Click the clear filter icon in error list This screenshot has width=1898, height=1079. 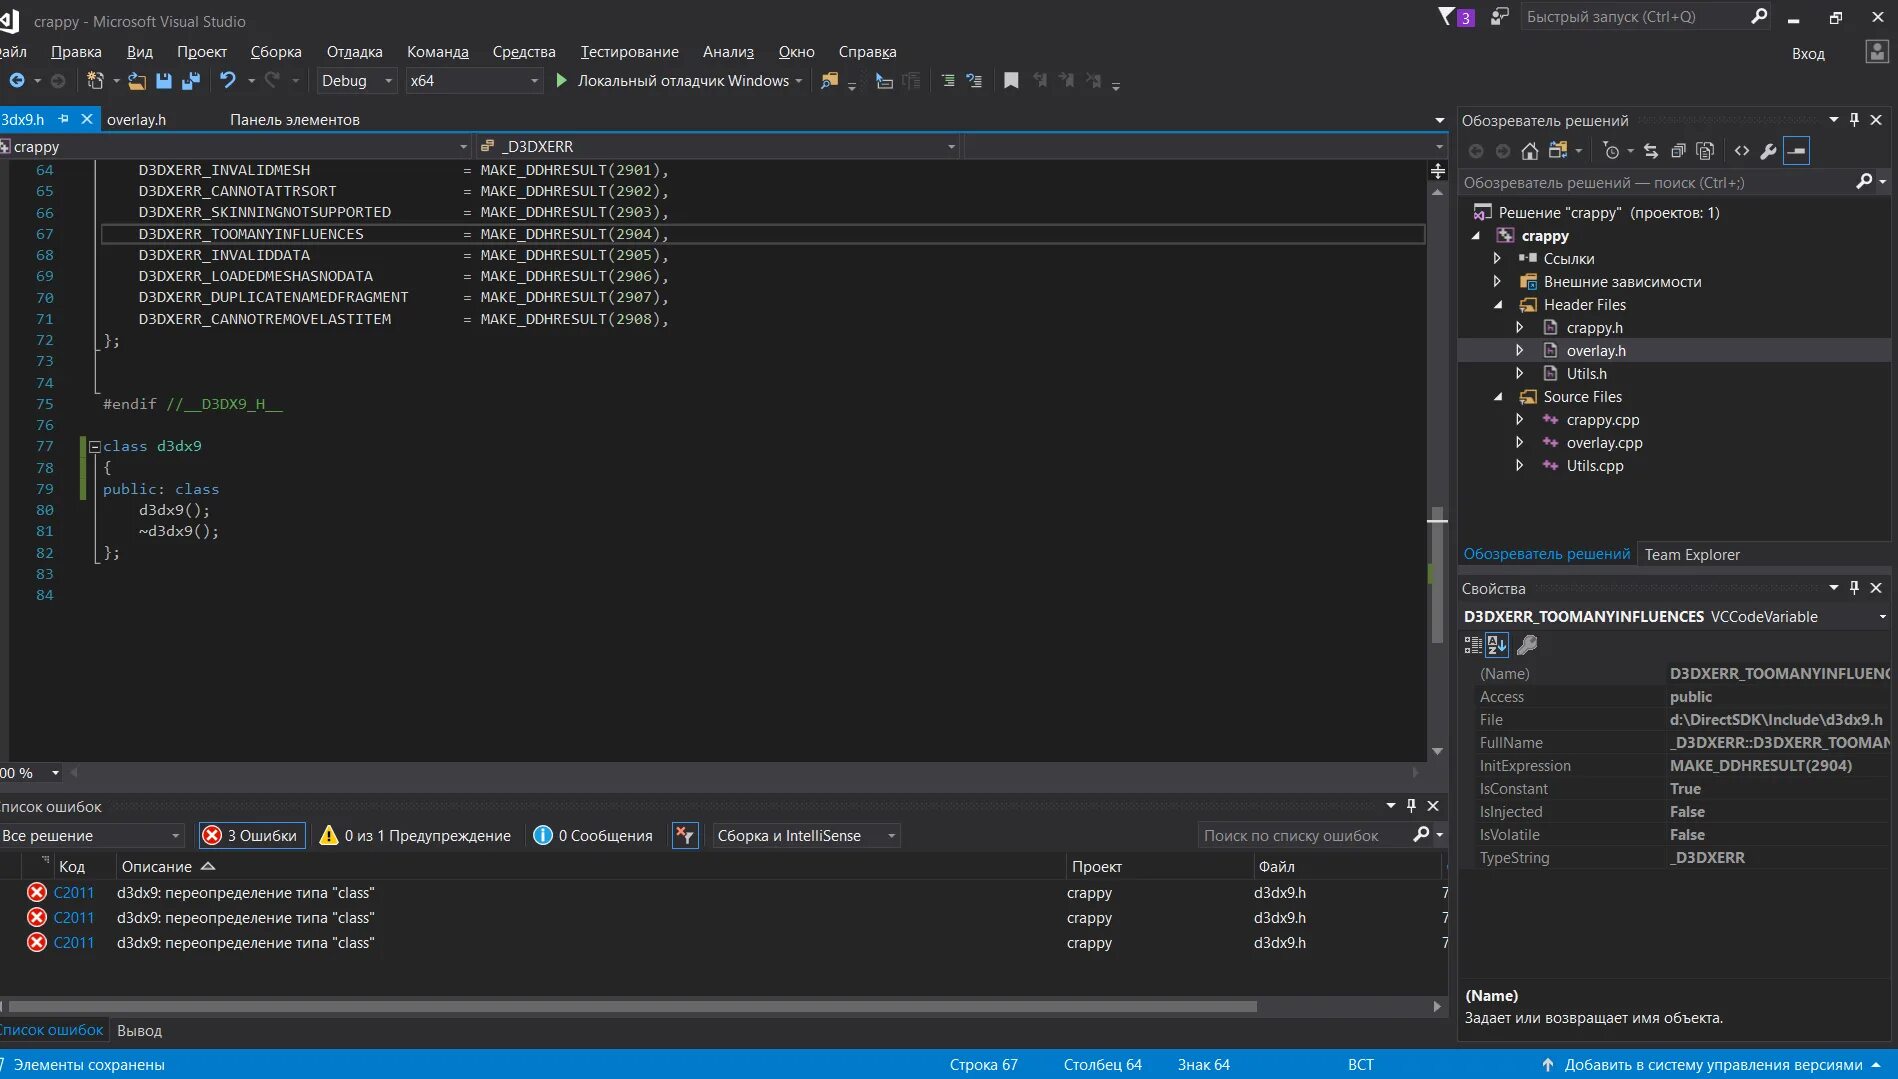click(685, 835)
